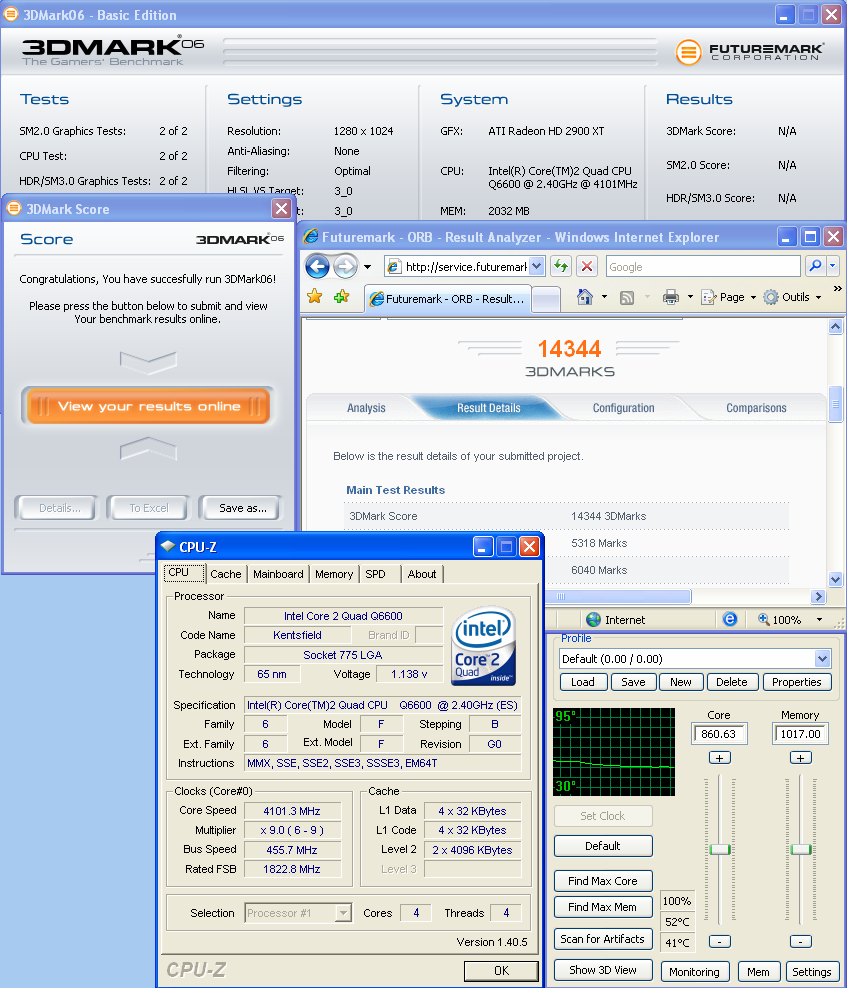Screen dimensions: 847x988
Task: Expand search provider dropdown arrow
Action: (833, 267)
